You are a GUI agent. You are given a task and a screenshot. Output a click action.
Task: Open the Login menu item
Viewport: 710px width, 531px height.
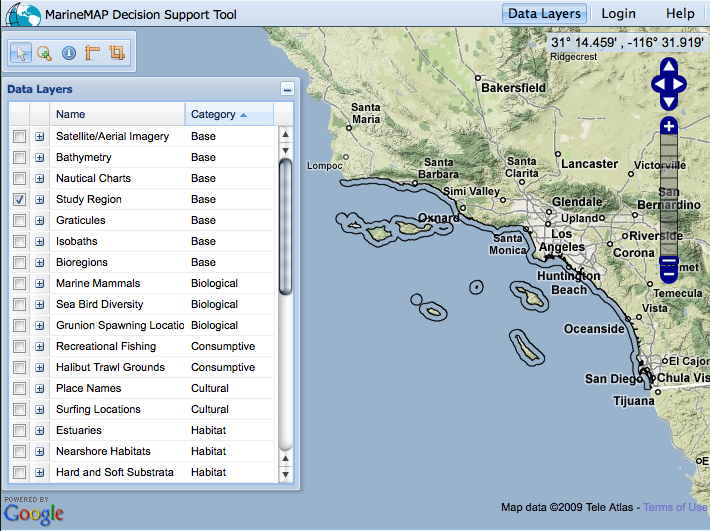618,14
